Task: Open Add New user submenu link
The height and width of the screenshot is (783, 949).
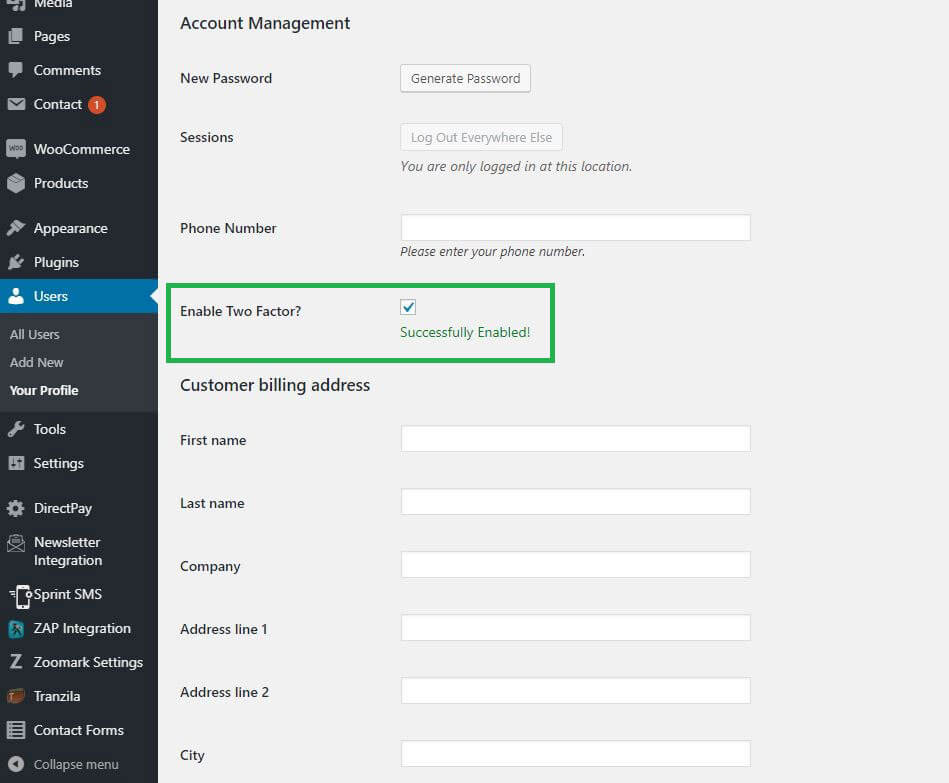Action: pos(36,362)
